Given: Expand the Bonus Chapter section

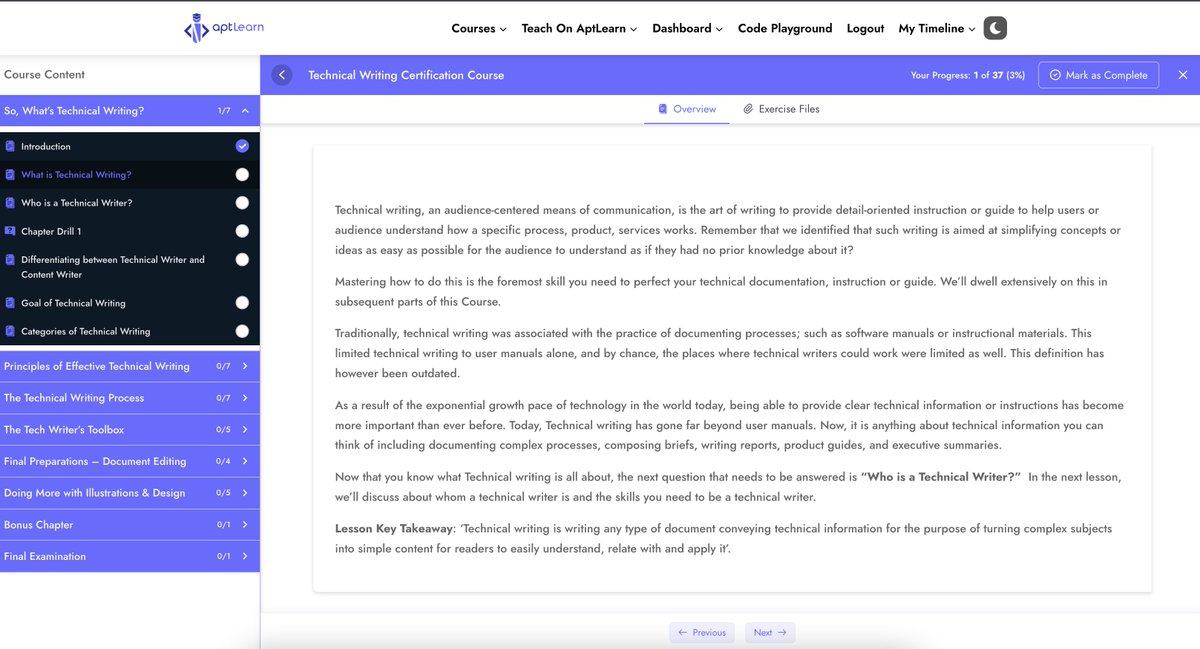Looking at the screenshot, I should [130, 525].
